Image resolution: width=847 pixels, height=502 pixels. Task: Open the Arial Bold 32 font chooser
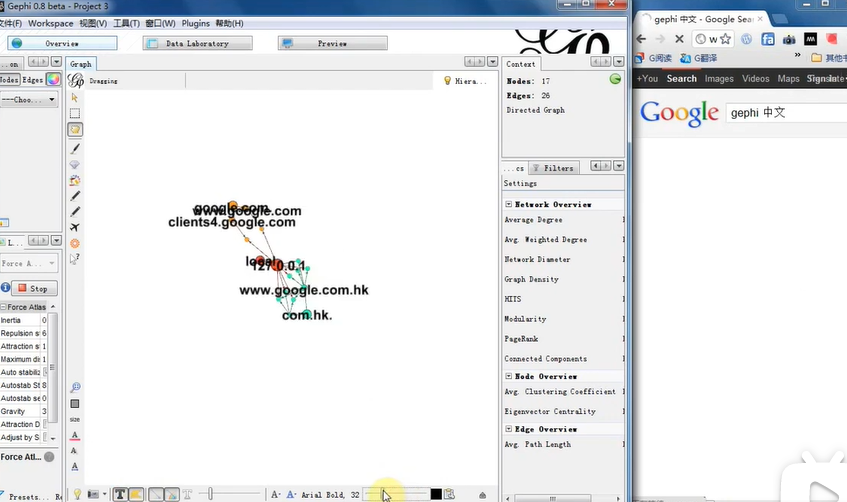click(x=330, y=495)
